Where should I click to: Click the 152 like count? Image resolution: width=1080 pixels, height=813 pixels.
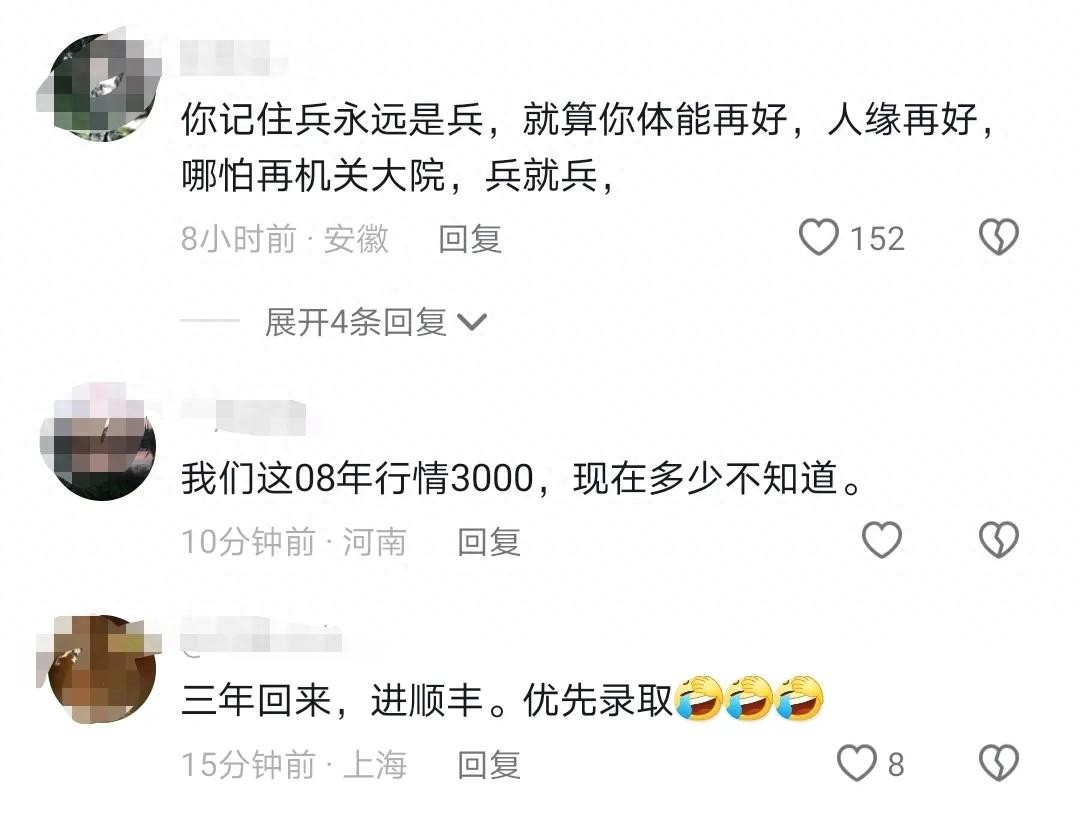click(877, 239)
